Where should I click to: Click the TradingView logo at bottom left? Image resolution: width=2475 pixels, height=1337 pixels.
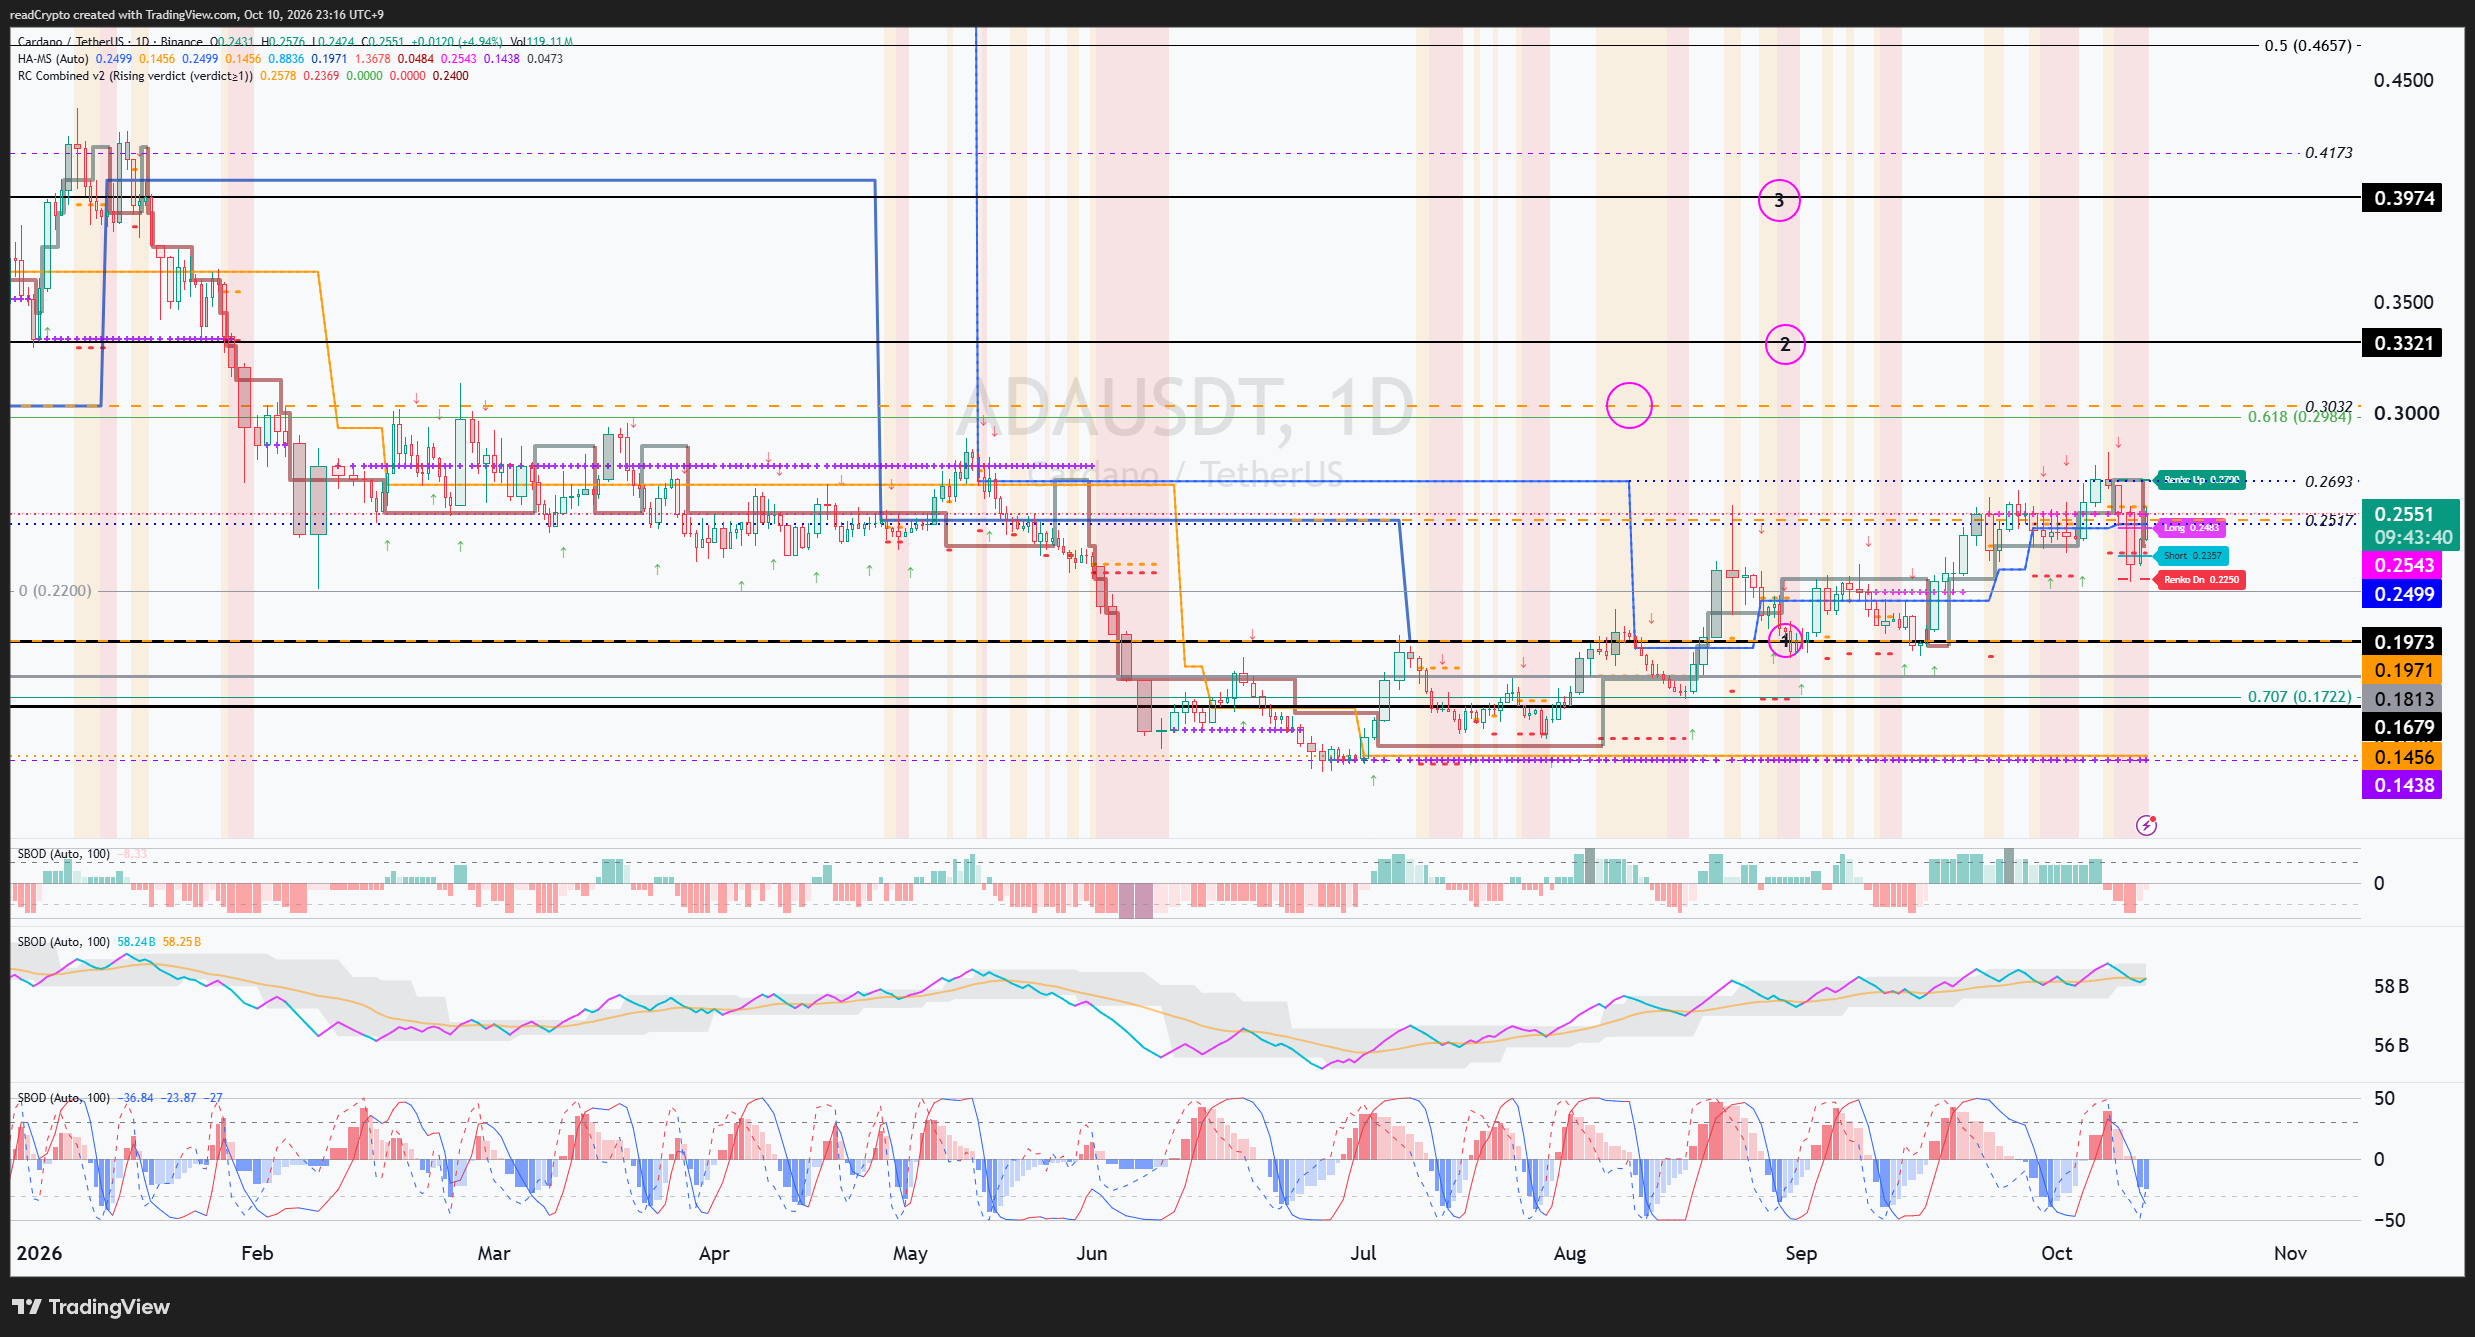pos(91,1307)
